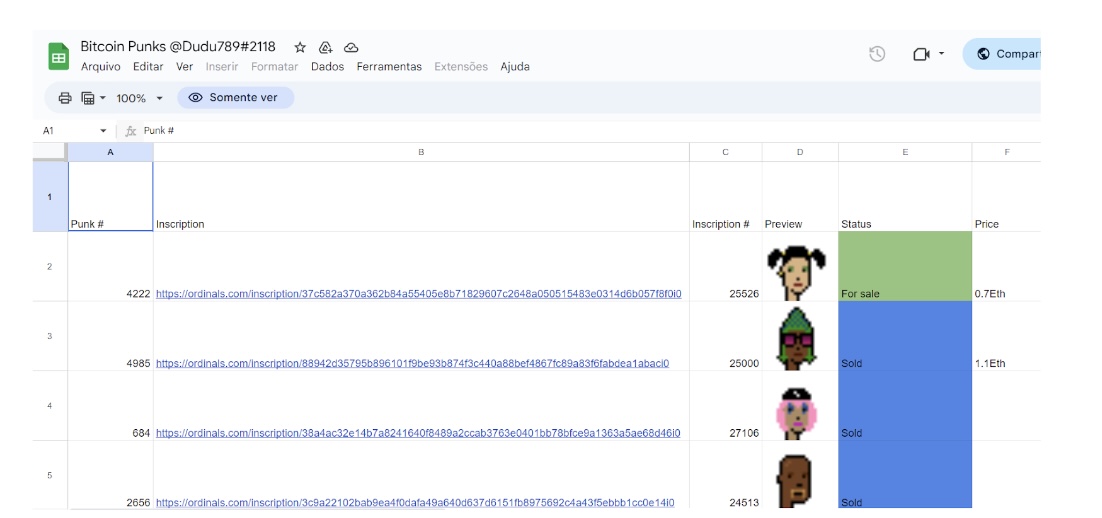Viewport: 1102px width, 518px height.
Task: Open version history clock icon
Action: (x=877, y=54)
